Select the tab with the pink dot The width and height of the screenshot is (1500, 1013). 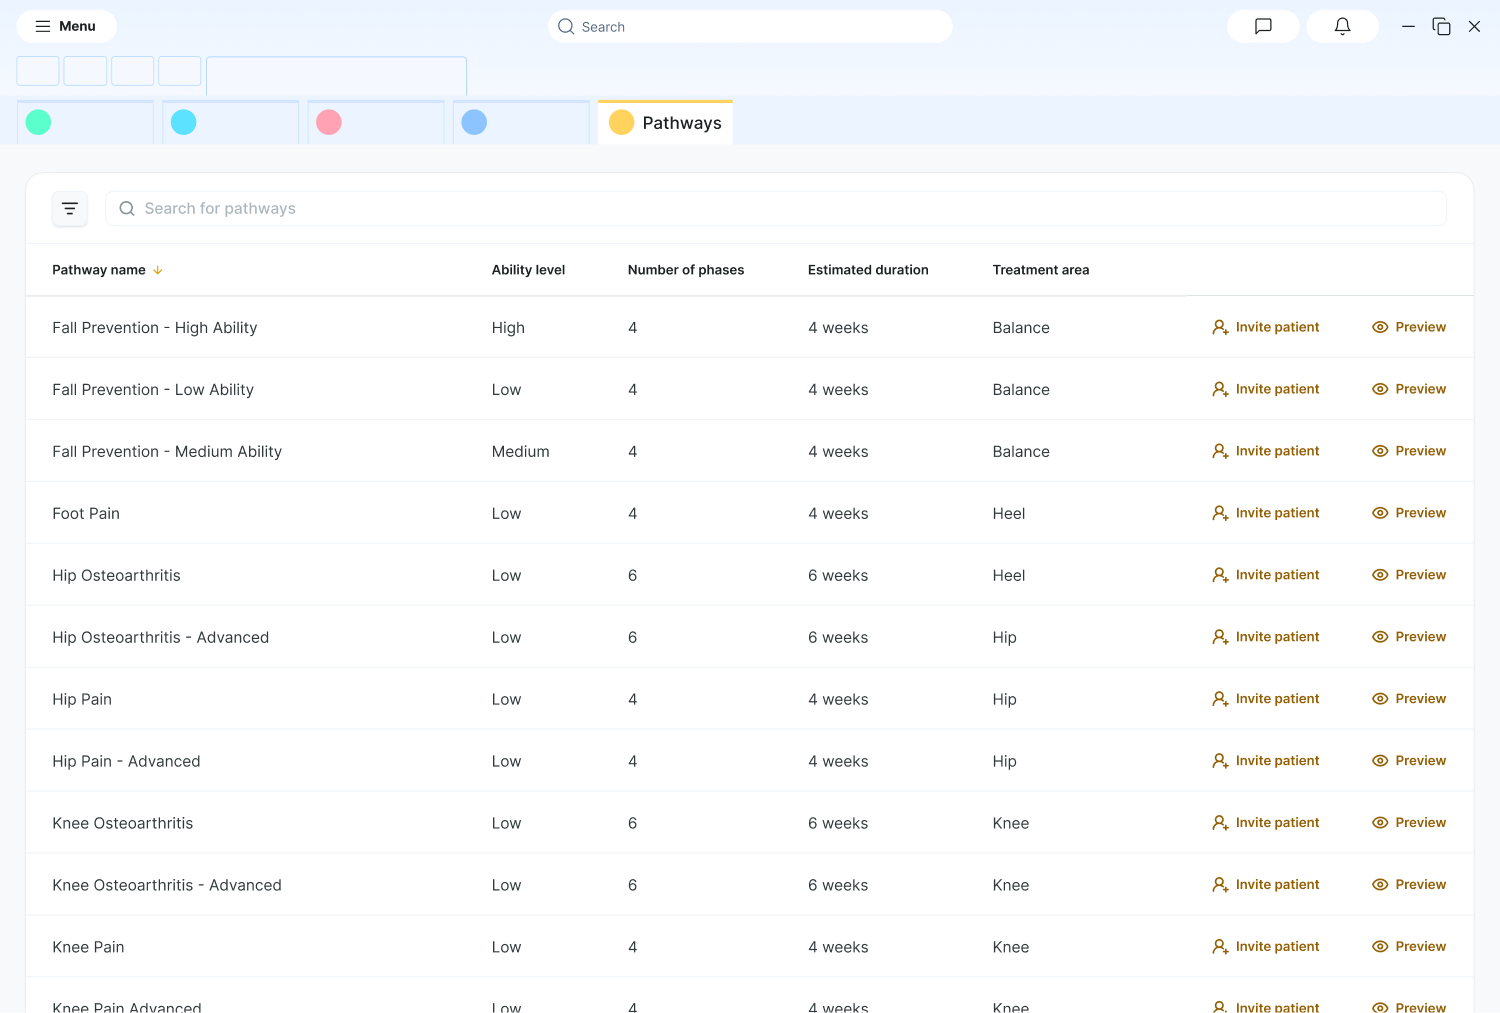tap(376, 122)
